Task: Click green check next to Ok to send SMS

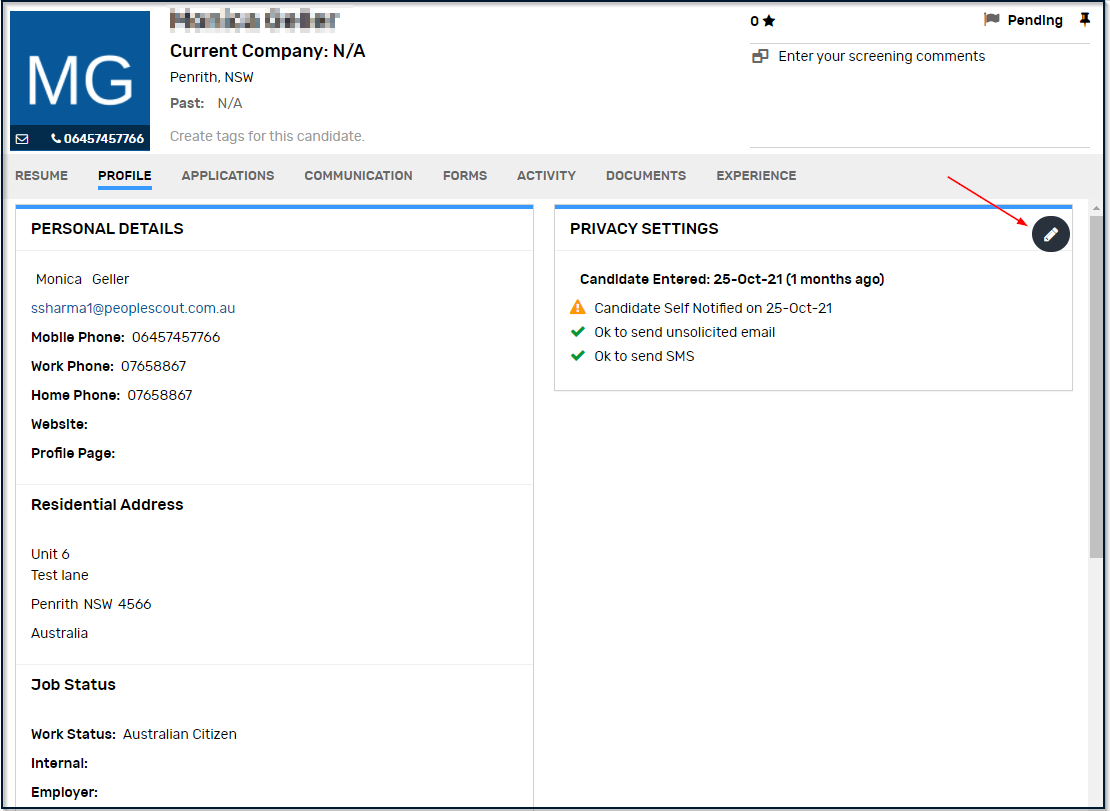Action: [x=578, y=356]
